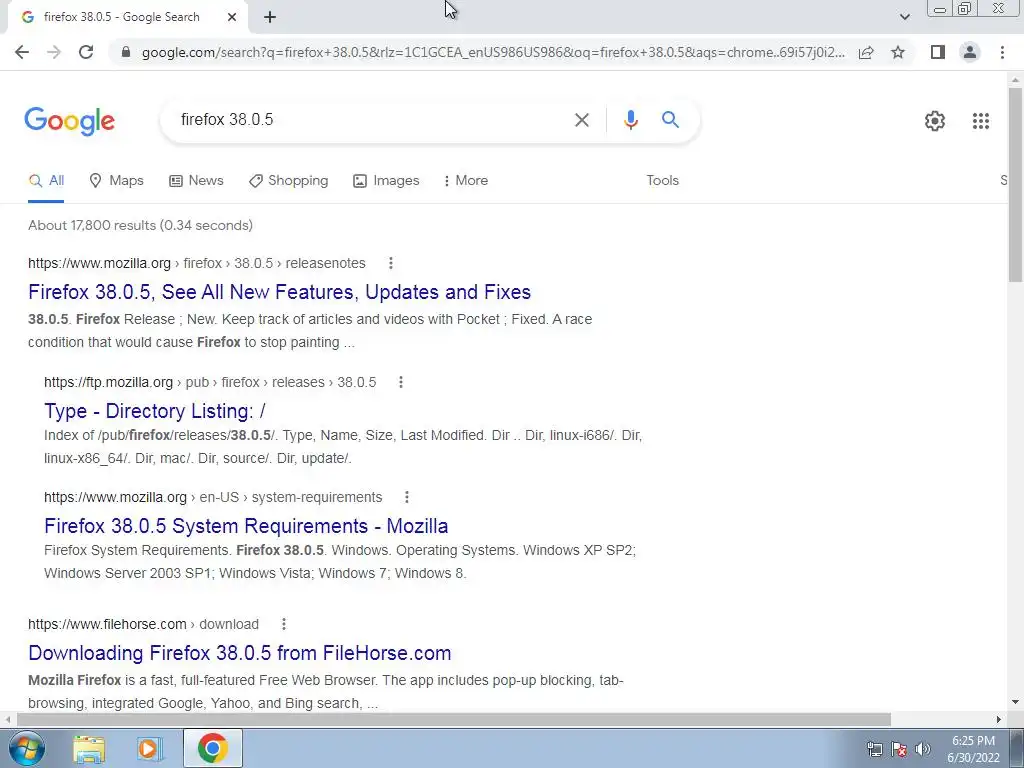The height and width of the screenshot is (768, 1024).
Task: Expand the More search categories menu
Action: pos(465,181)
